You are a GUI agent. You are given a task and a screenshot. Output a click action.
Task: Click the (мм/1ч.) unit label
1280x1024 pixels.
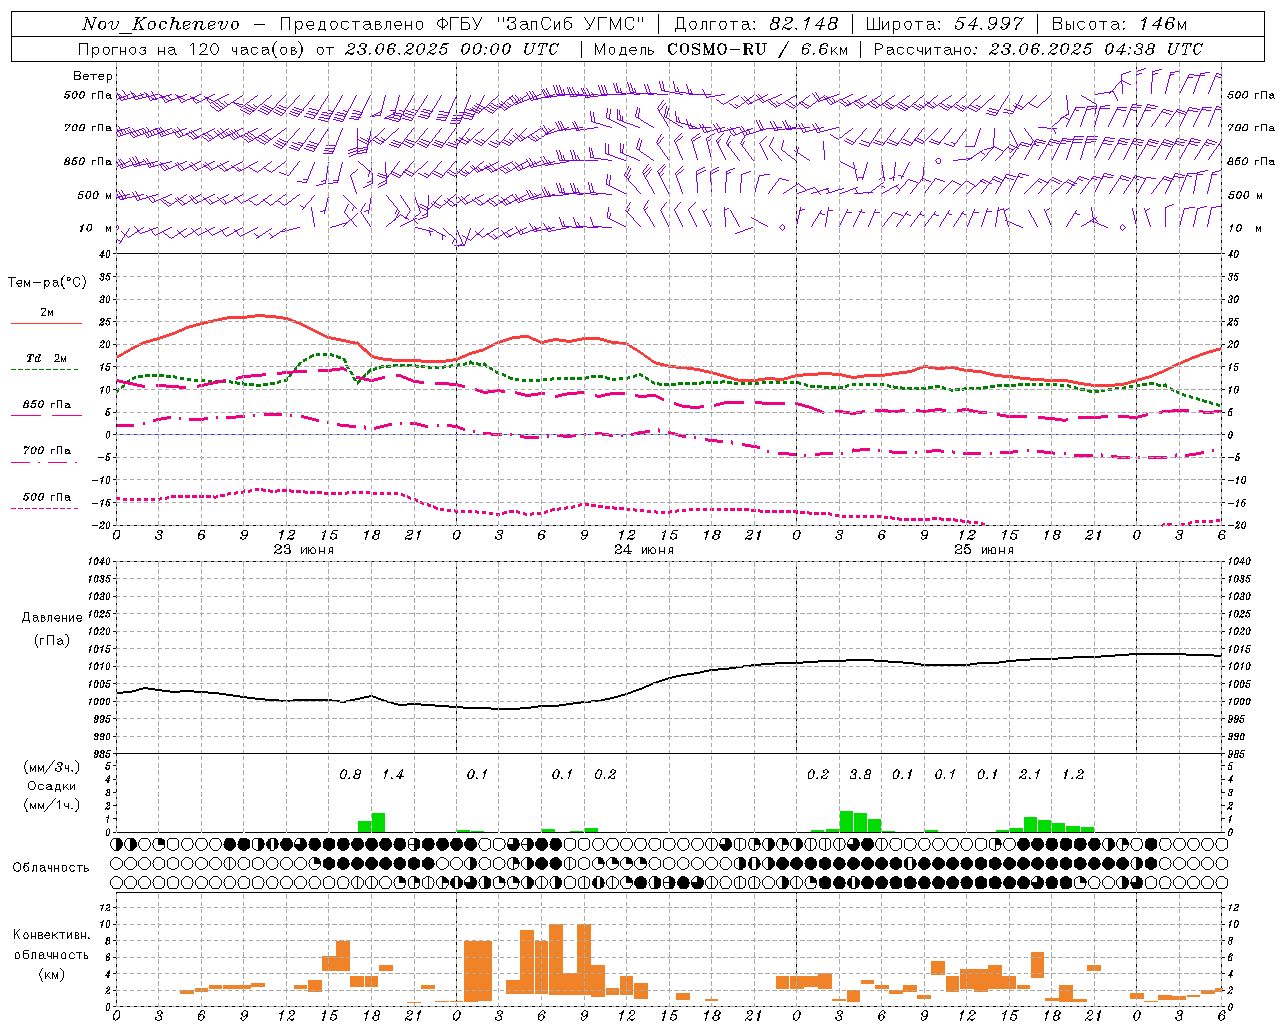[50, 805]
